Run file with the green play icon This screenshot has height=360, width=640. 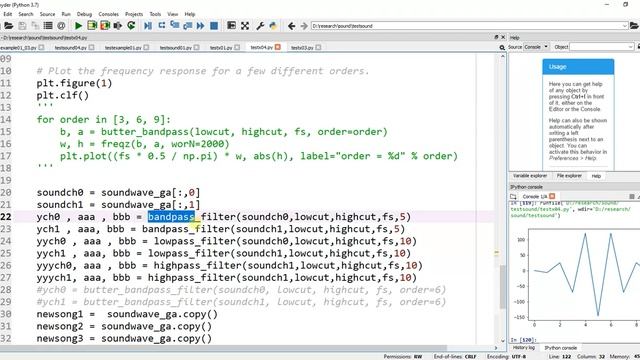tap(78, 26)
